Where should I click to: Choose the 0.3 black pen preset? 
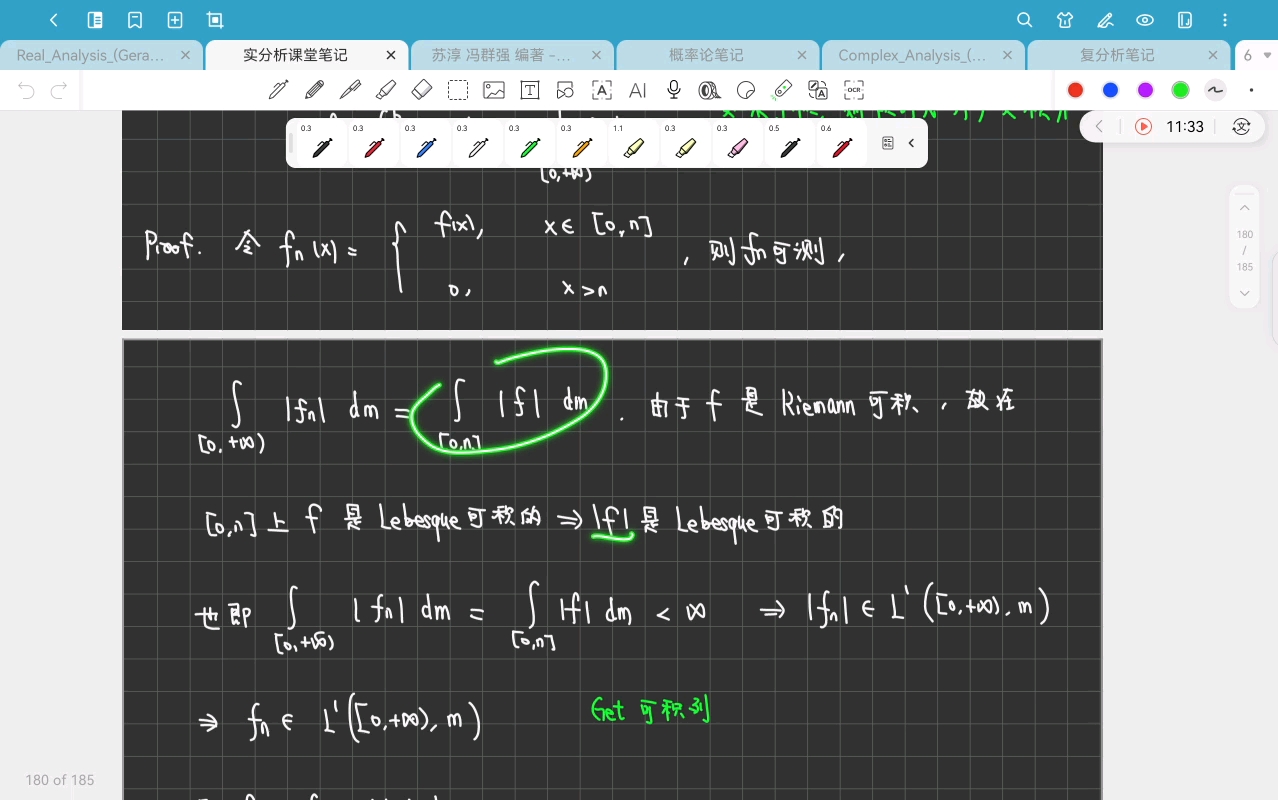click(x=322, y=143)
